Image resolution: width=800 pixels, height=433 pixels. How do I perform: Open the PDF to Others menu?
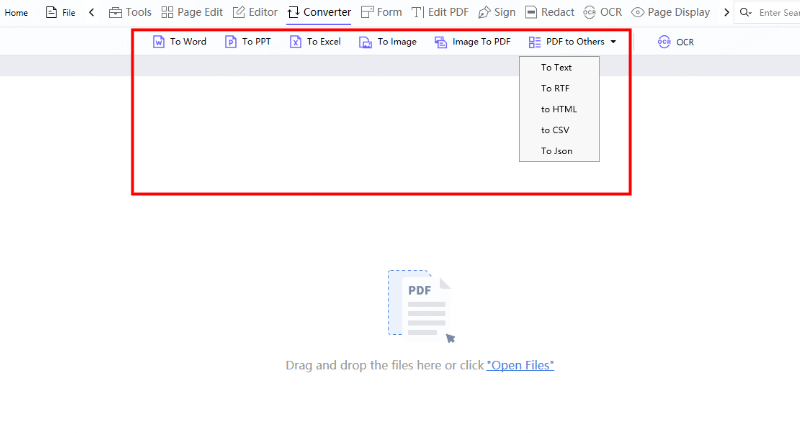(572, 42)
